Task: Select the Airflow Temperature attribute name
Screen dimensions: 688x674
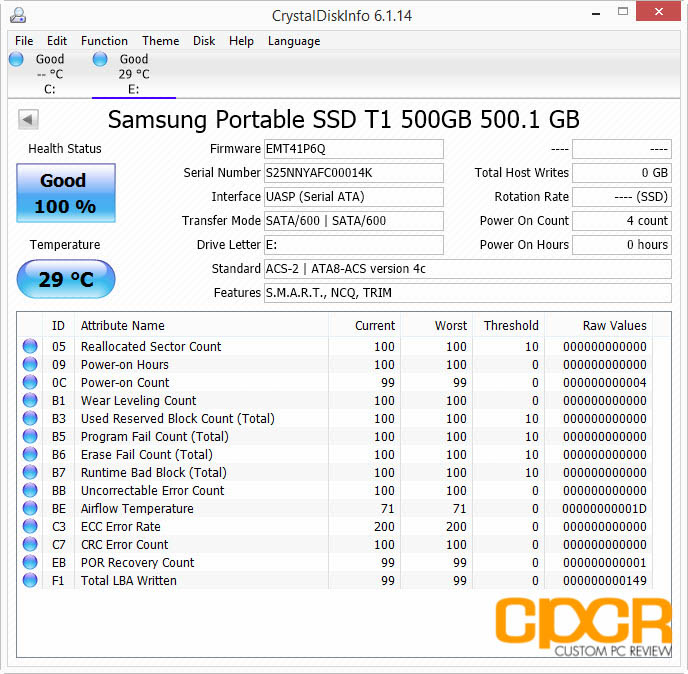Action: tap(137, 509)
